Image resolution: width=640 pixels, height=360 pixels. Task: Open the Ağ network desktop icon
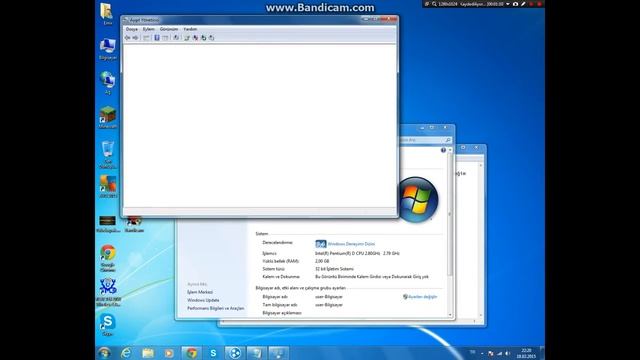point(107,83)
